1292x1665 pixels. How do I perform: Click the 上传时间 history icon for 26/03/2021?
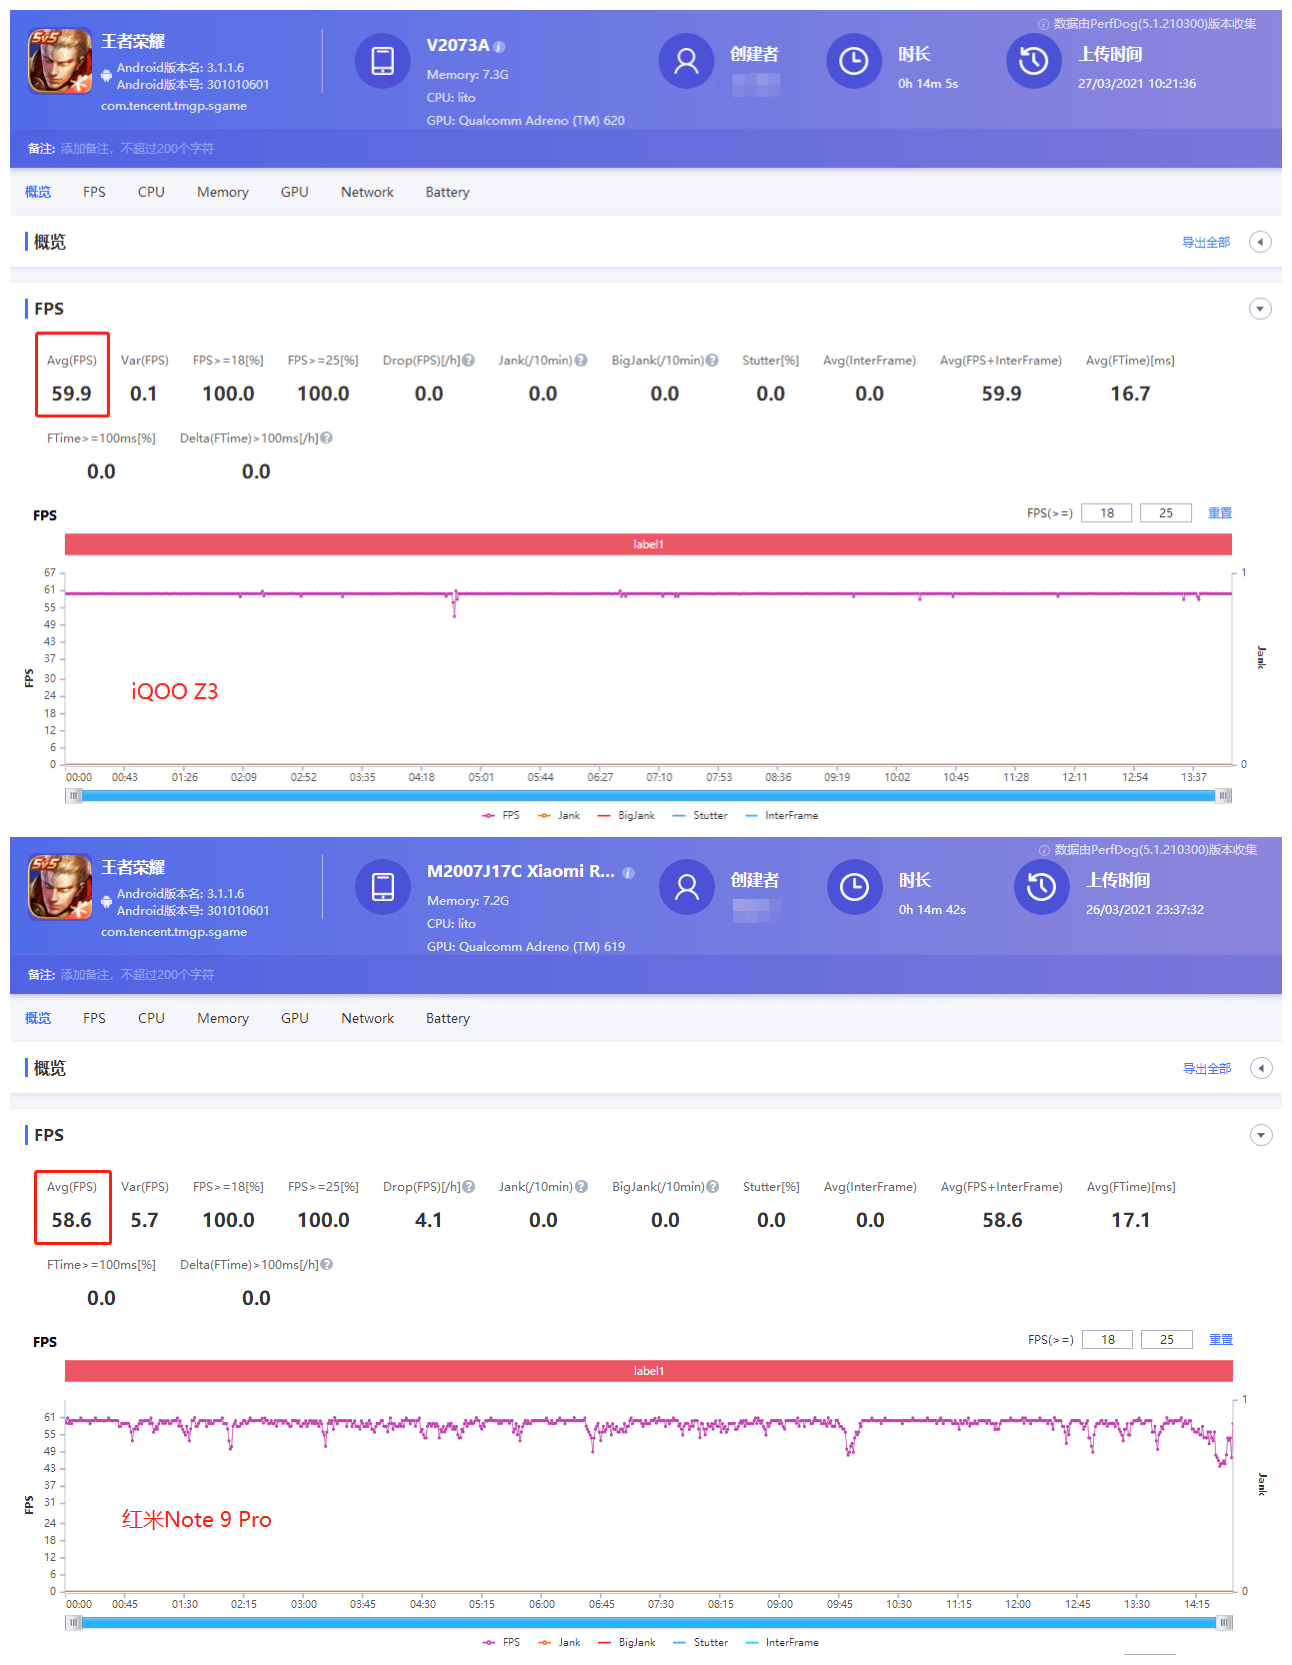1042,887
